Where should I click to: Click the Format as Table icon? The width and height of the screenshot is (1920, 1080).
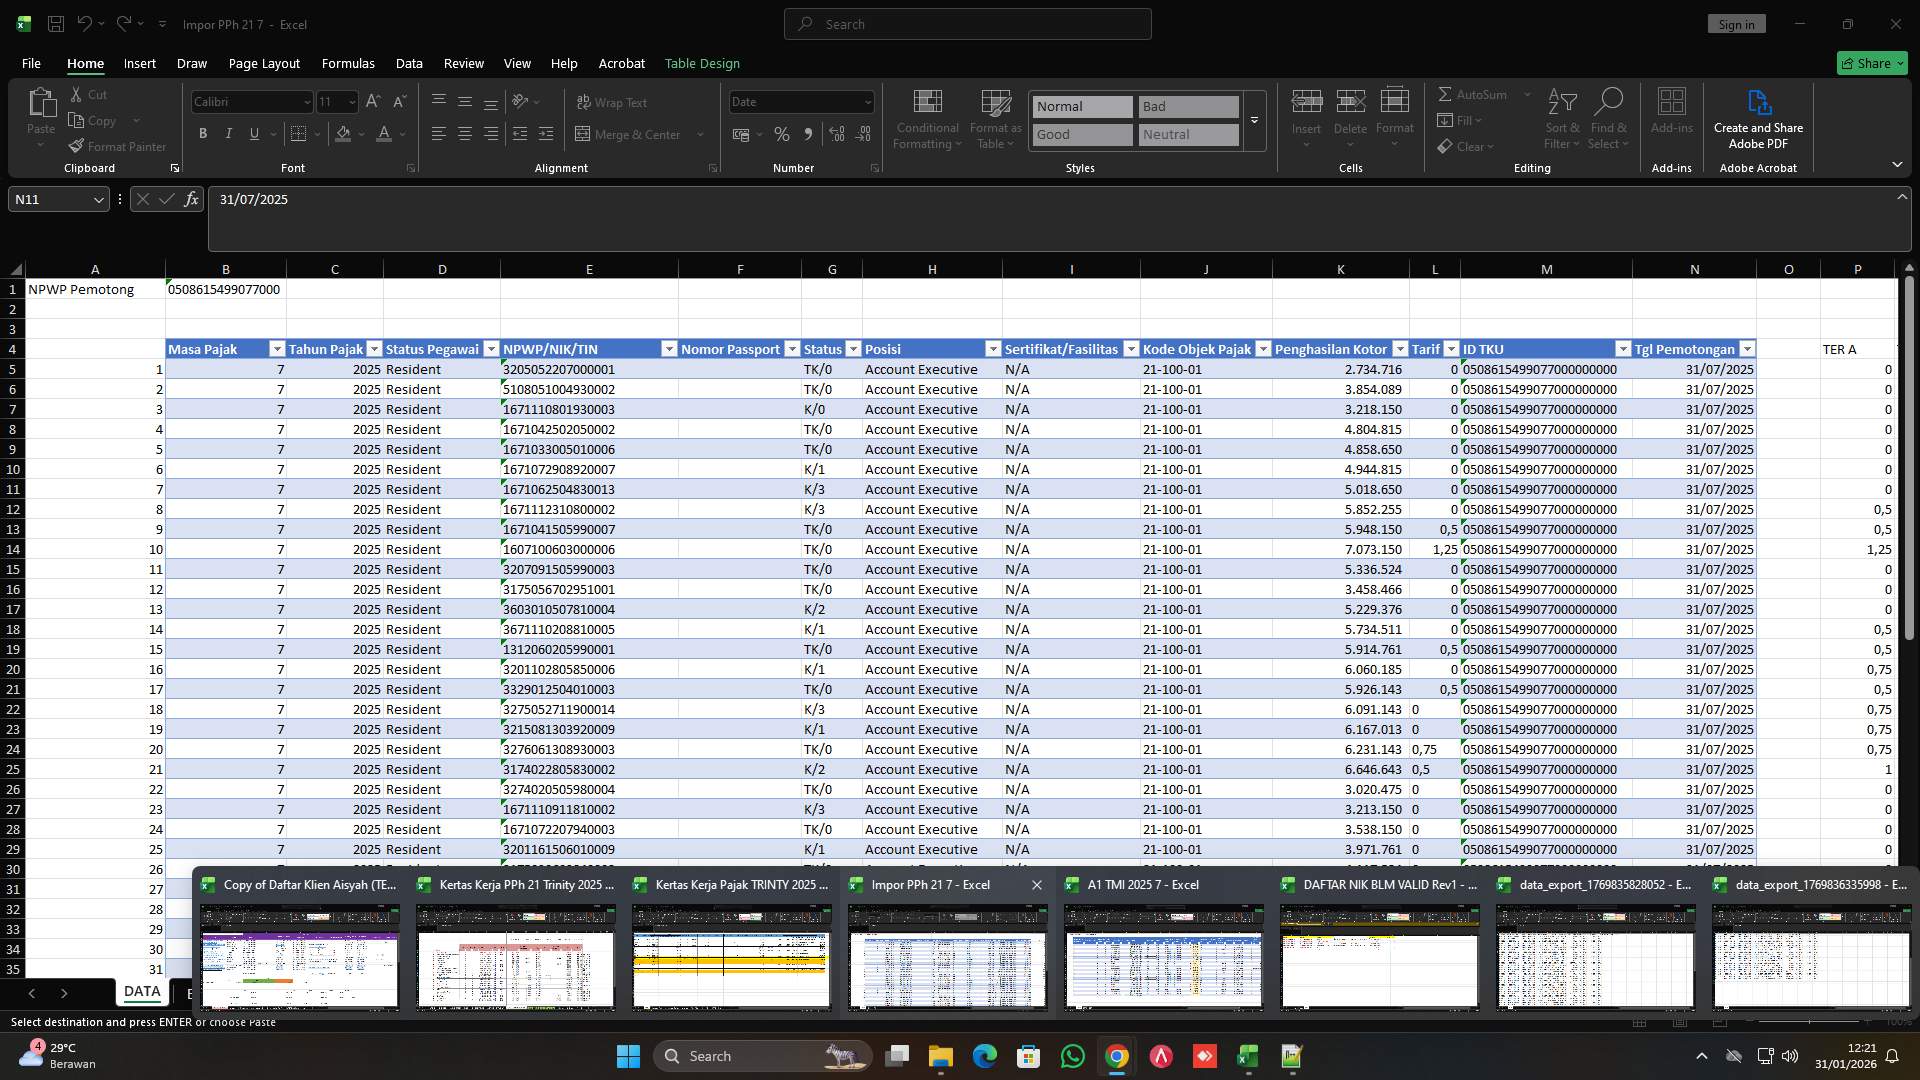995,118
